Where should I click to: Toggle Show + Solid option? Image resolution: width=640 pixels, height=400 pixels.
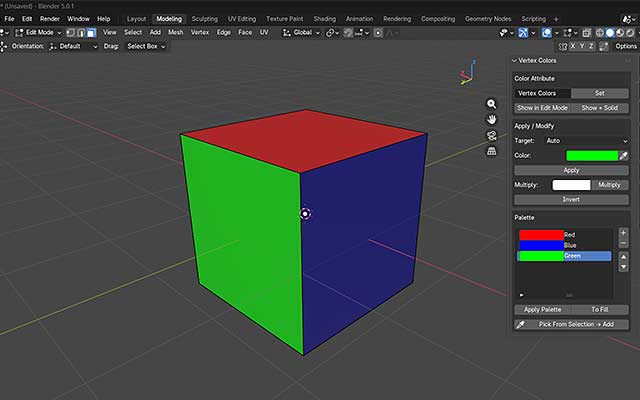tap(600, 108)
